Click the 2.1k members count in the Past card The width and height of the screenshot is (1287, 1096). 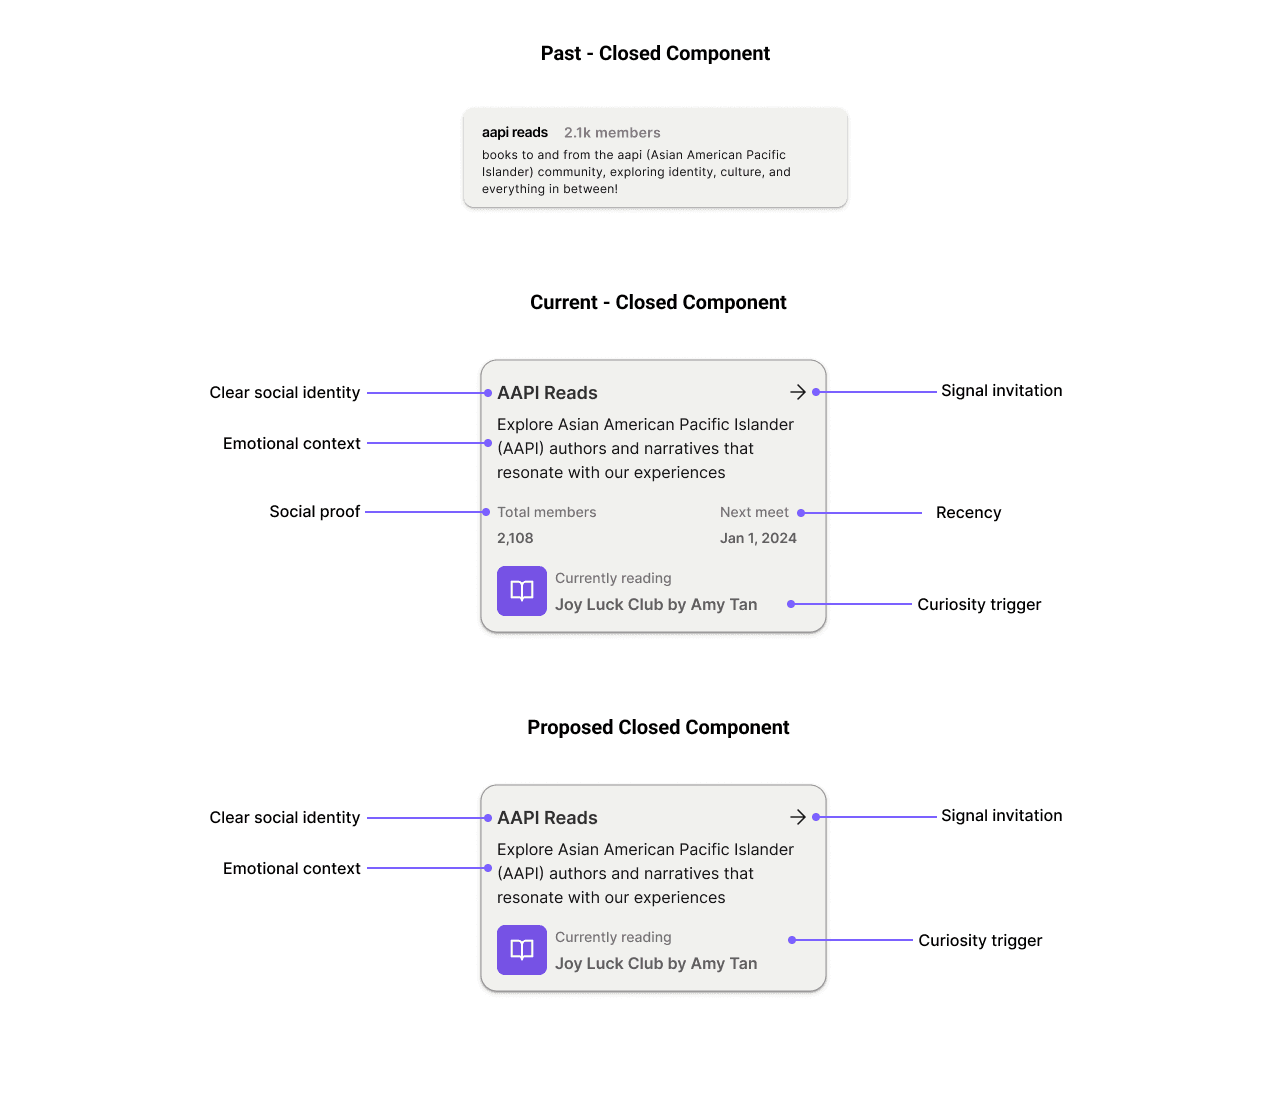pyautogui.click(x=612, y=132)
